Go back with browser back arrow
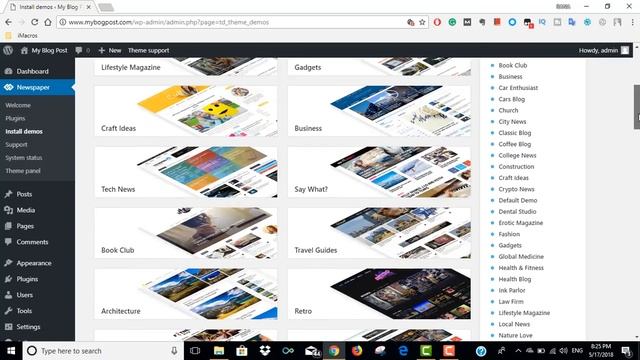The image size is (640, 360). coord(8,22)
